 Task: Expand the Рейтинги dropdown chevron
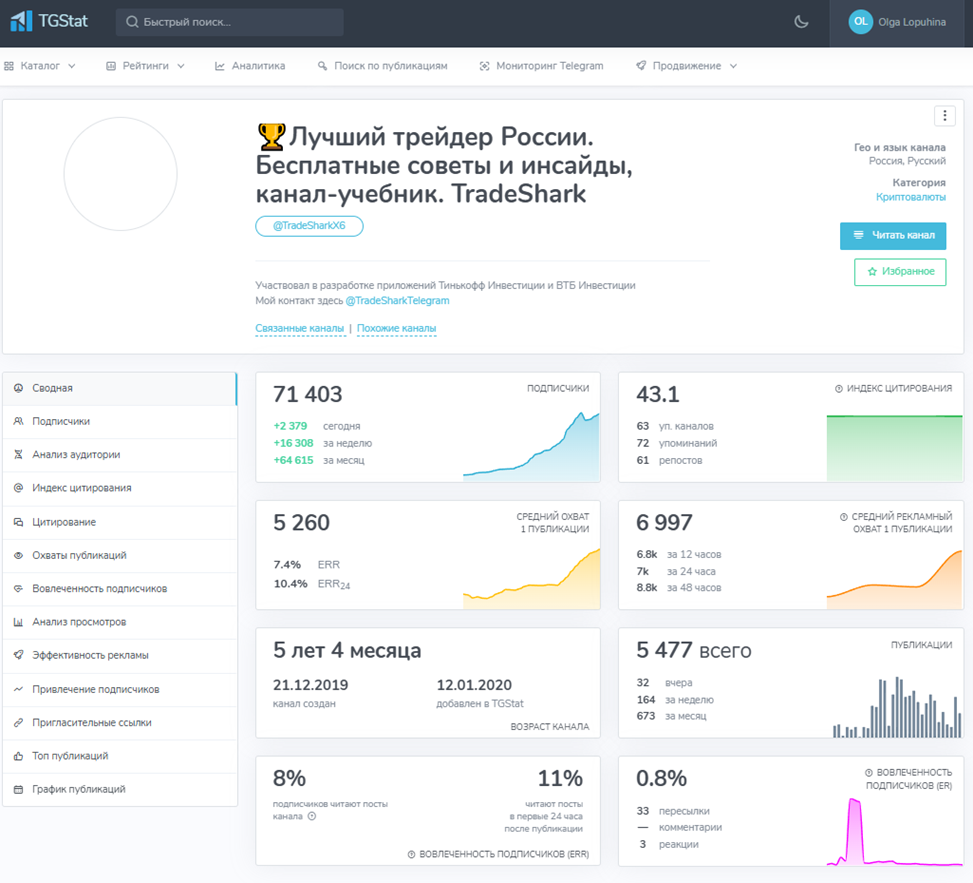181,66
